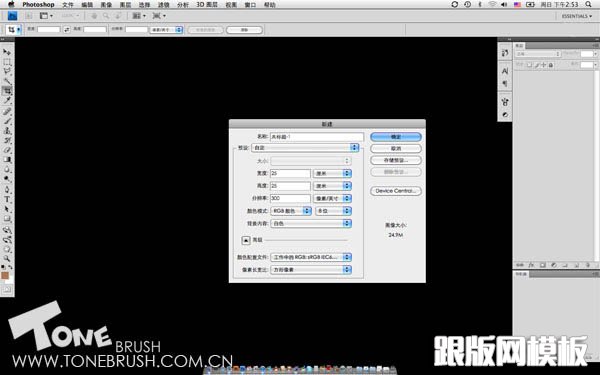600x375 pixels.
Task: Select the Zoom magnifier tool
Action: click(7, 258)
